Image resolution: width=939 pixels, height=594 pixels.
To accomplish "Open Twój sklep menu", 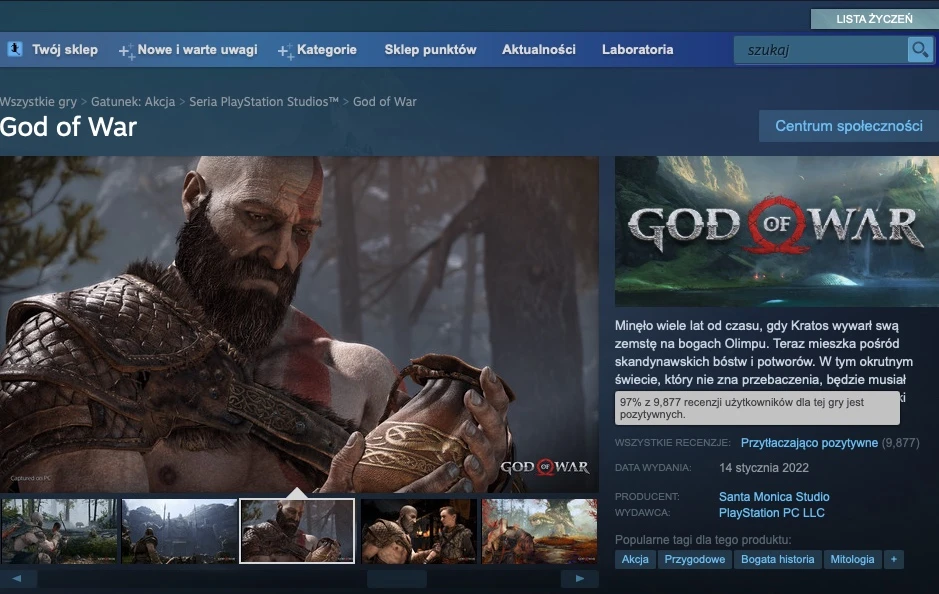I will click(65, 50).
